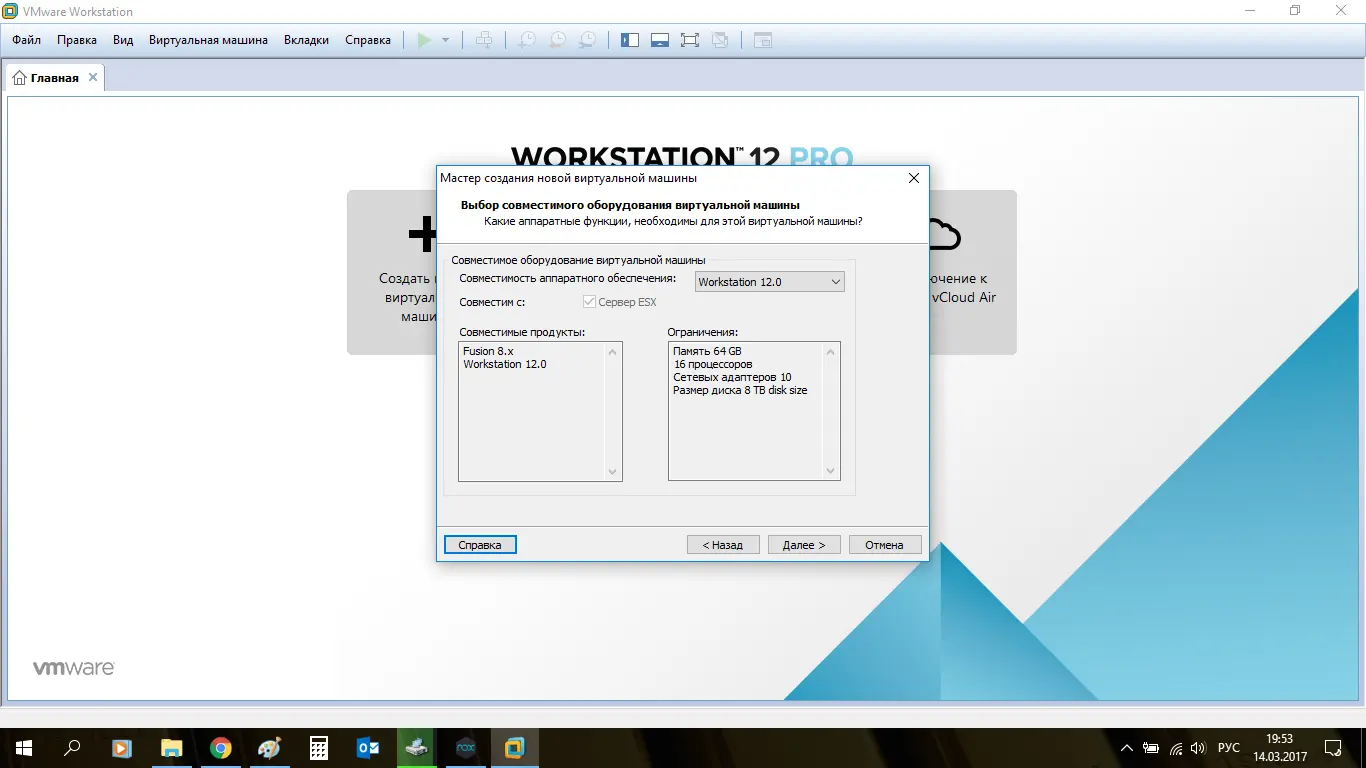The height and width of the screenshot is (768, 1366).
Task: Open the power options arrow beside play
Action: (445, 40)
